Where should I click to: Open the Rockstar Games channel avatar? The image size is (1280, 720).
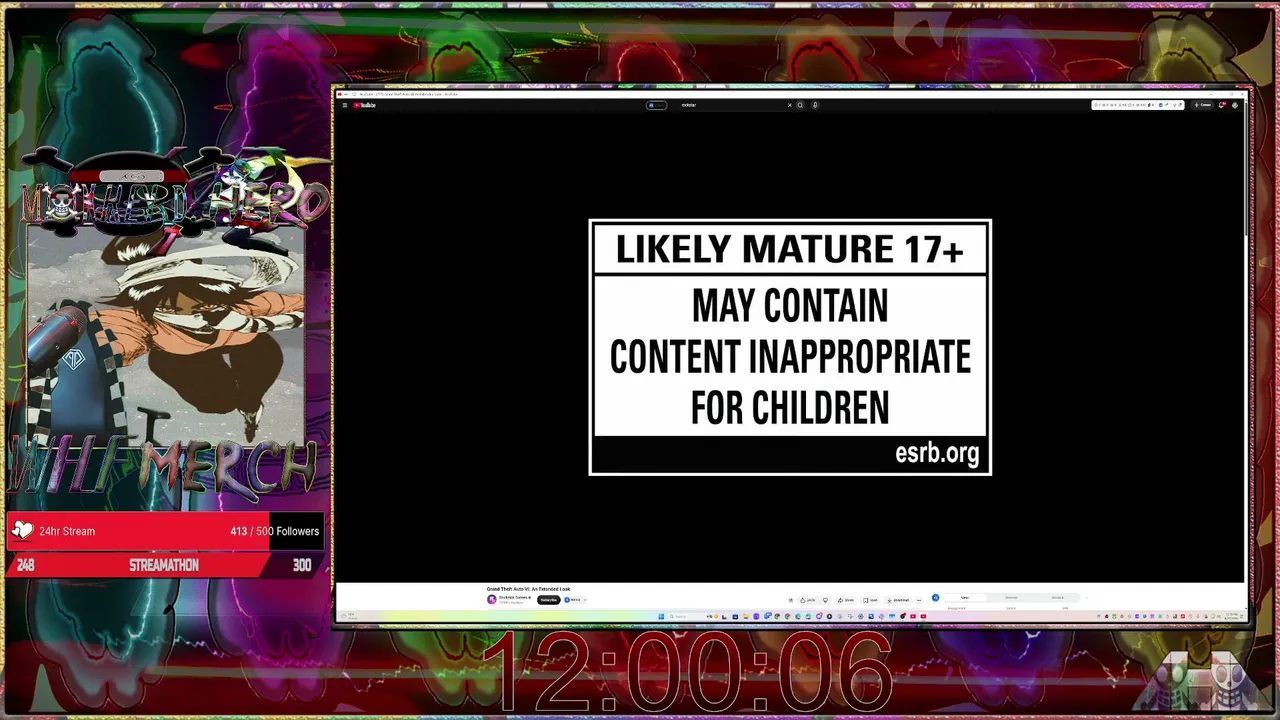coord(491,600)
